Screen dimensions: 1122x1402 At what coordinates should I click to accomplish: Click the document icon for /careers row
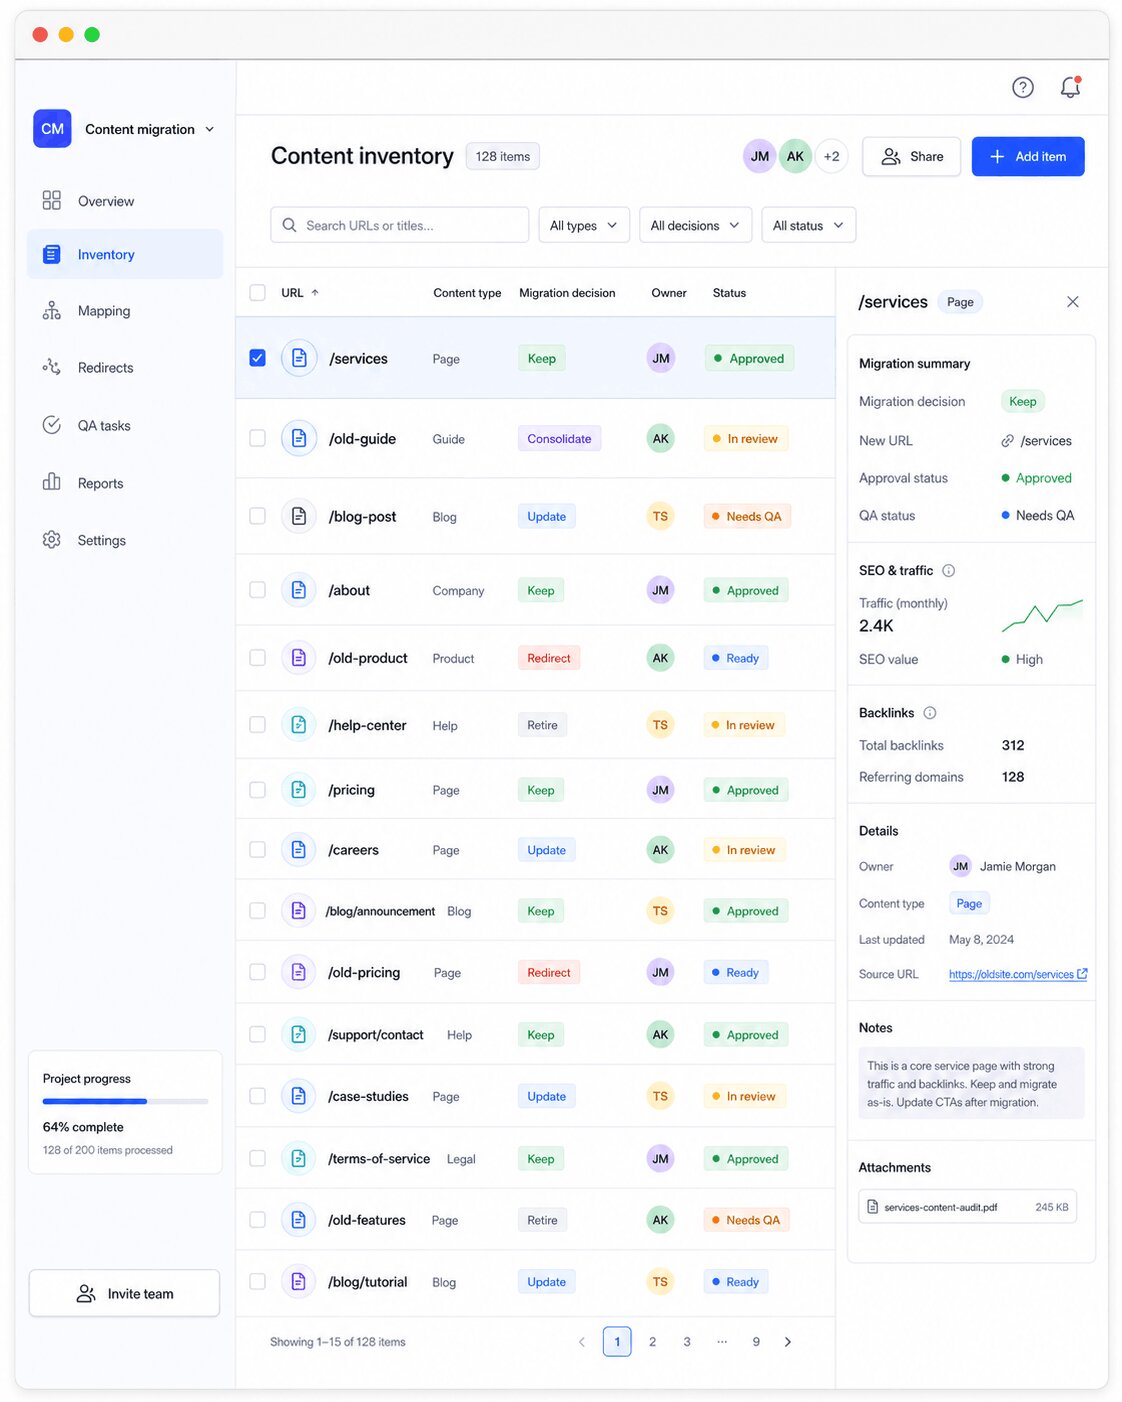click(x=299, y=850)
